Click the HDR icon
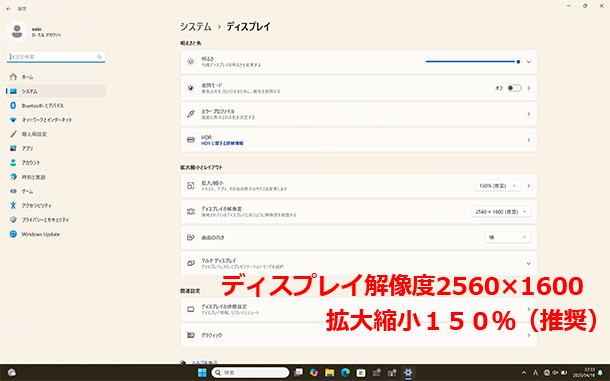 coord(191,140)
